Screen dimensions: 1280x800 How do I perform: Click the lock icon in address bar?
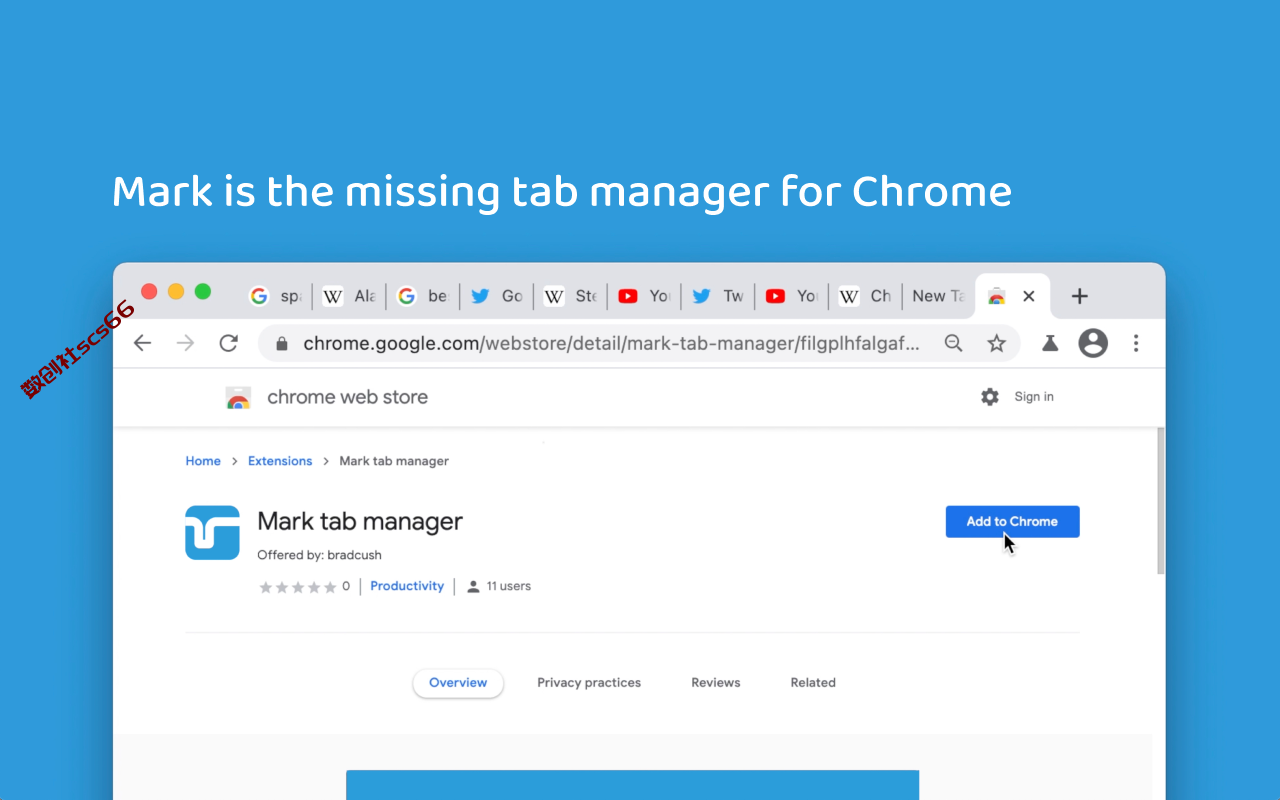282,344
